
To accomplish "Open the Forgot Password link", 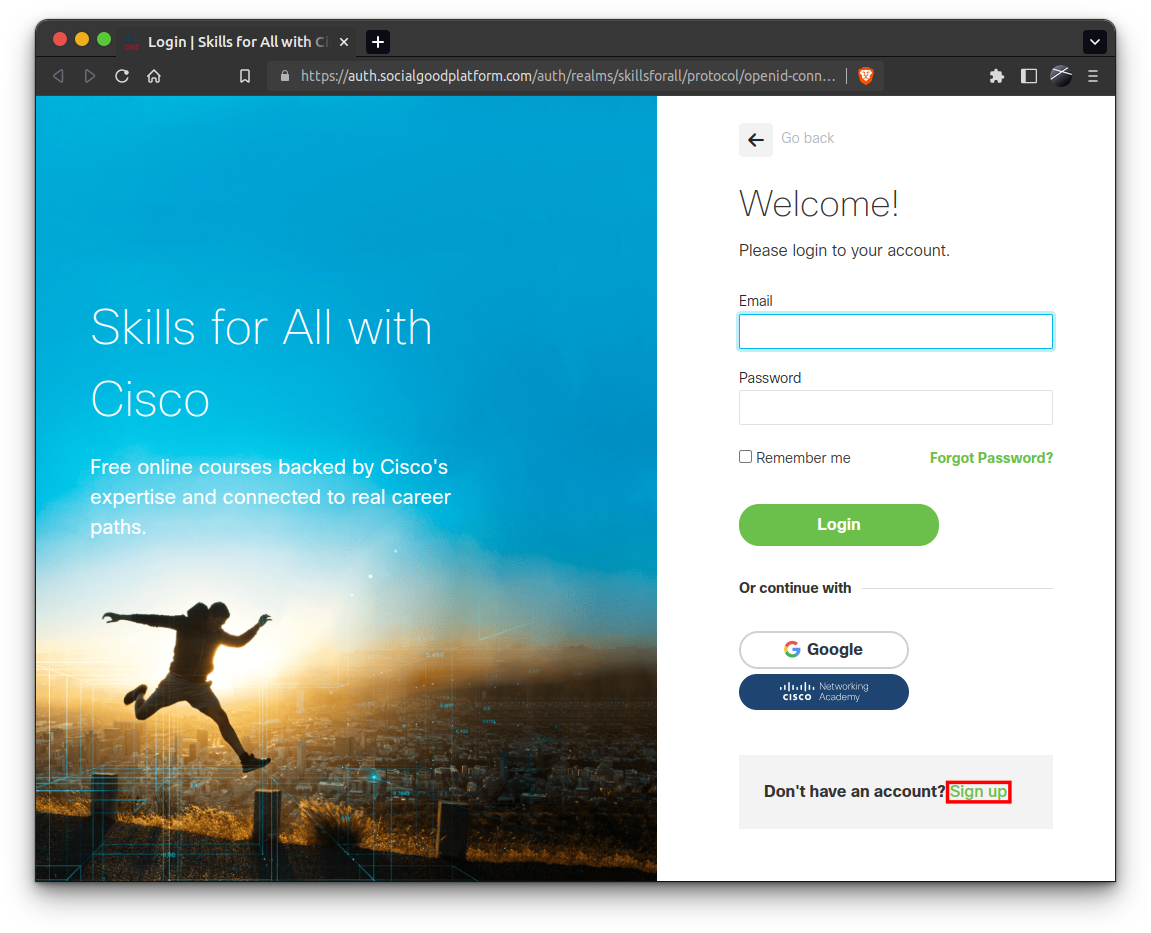I will pyautogui.click(x=991, y=458).
